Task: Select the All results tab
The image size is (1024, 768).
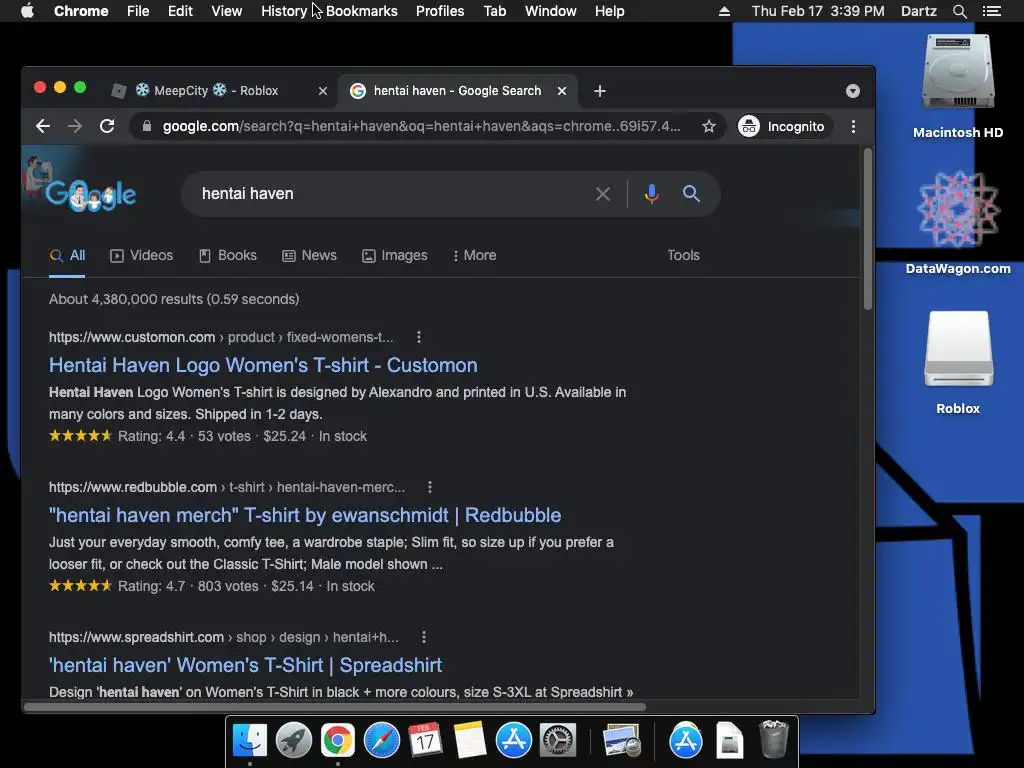Action: [67, 255]
